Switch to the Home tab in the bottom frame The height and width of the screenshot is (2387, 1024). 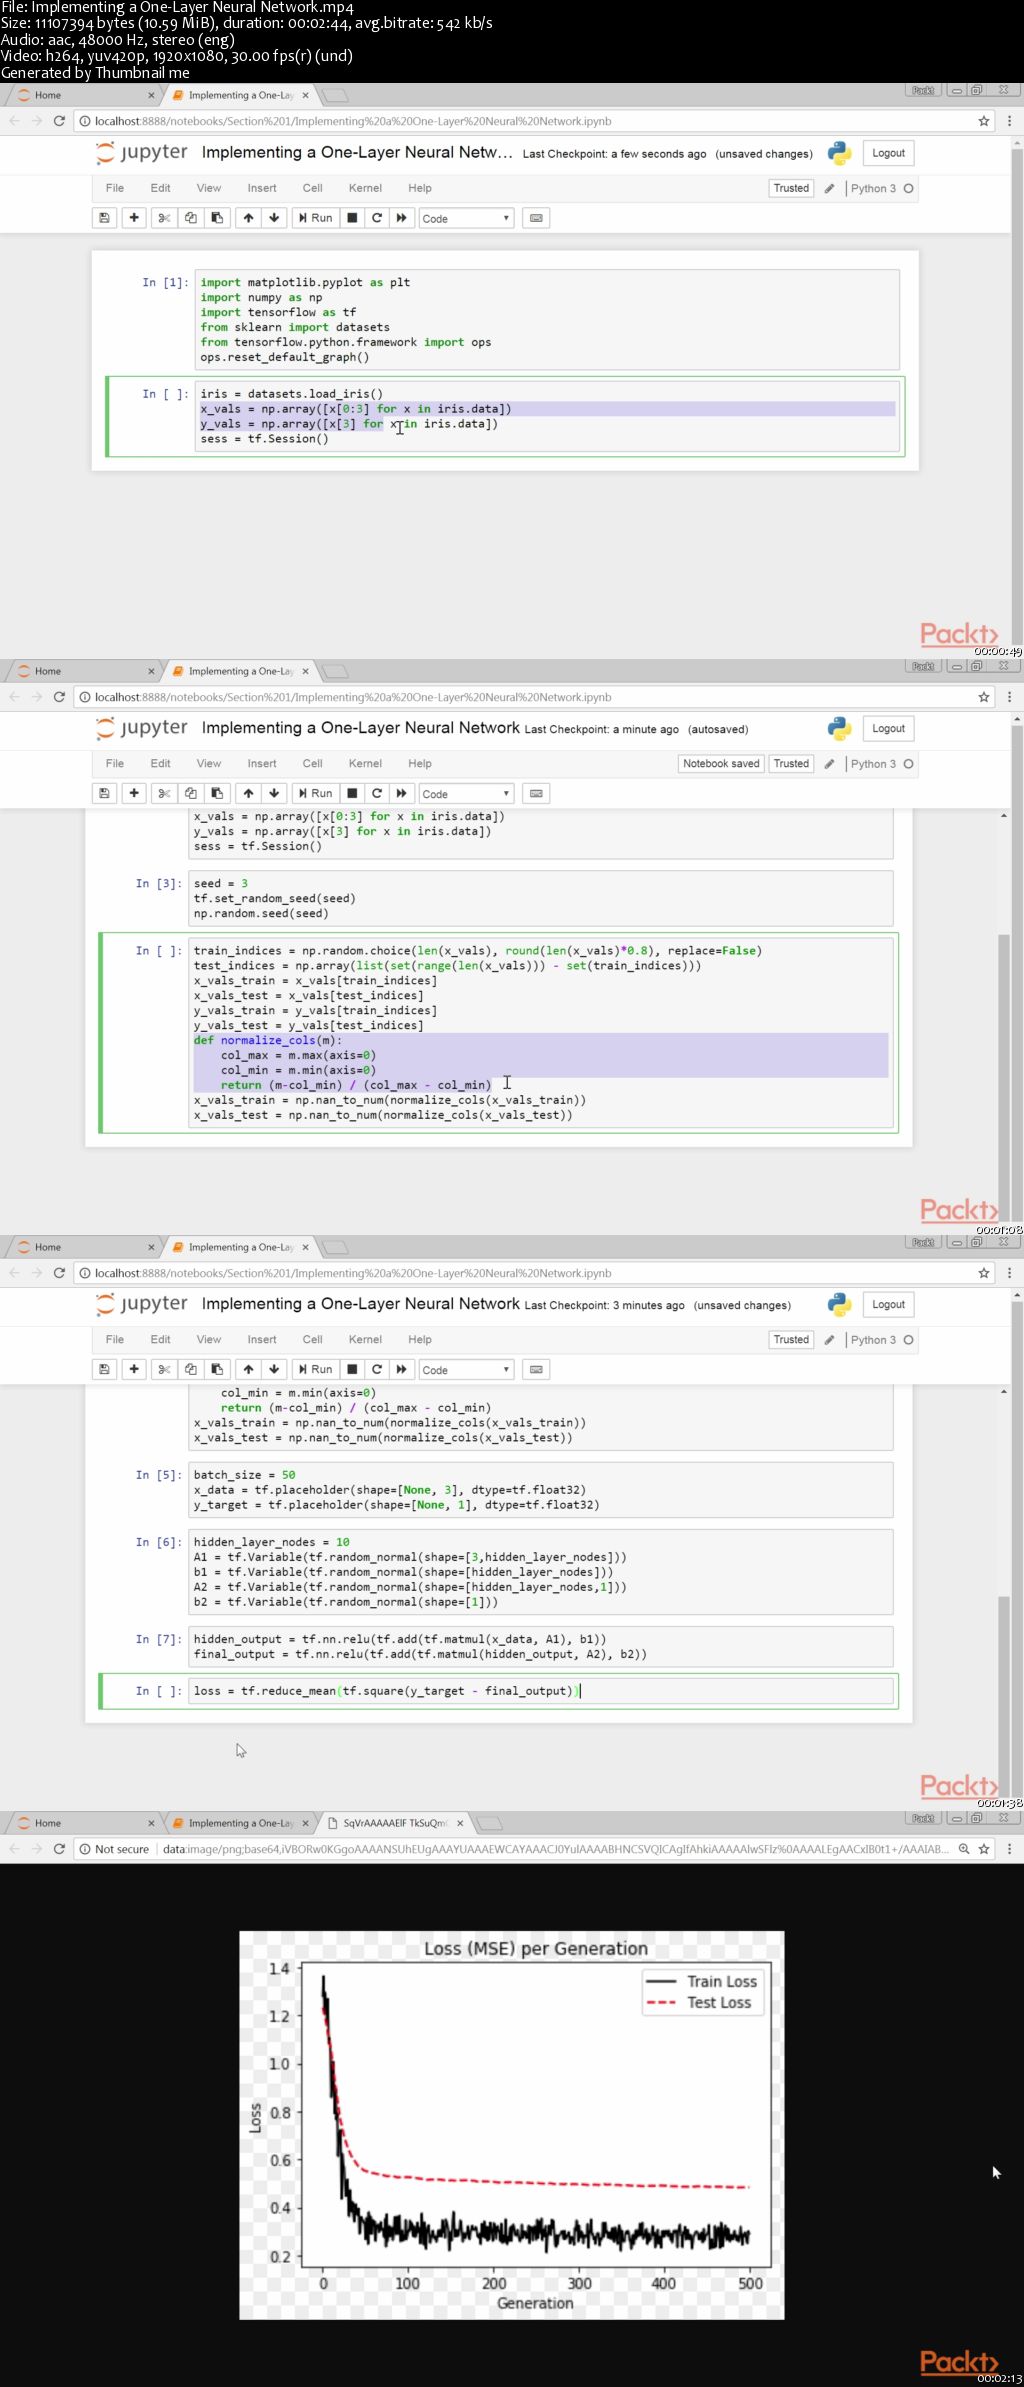(x=85, y=1823)
